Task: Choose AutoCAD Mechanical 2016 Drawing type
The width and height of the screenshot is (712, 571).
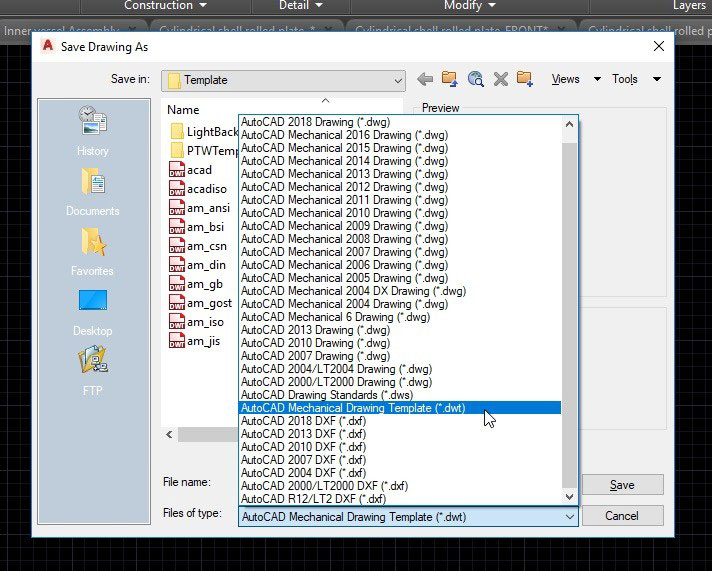Action: tap(400, 135)
